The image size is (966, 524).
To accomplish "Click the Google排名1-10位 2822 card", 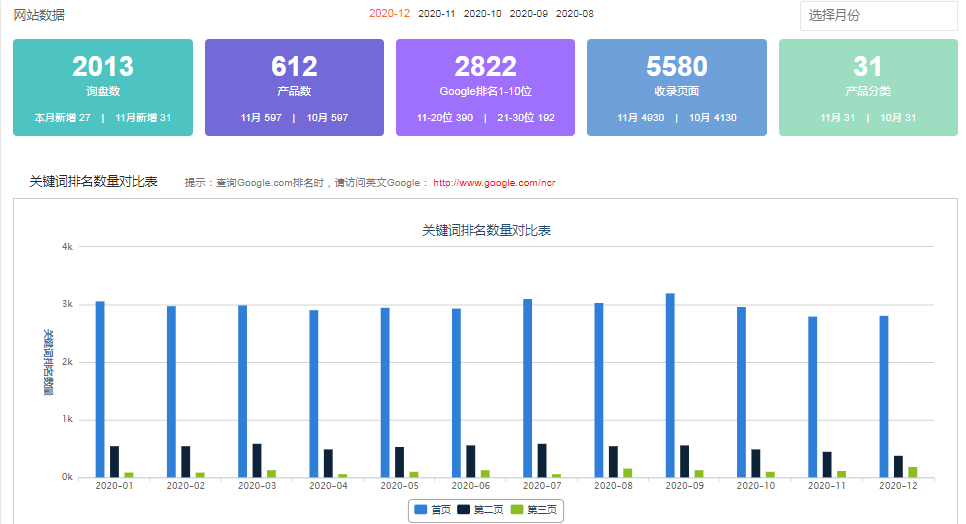I will coord(485,88).
